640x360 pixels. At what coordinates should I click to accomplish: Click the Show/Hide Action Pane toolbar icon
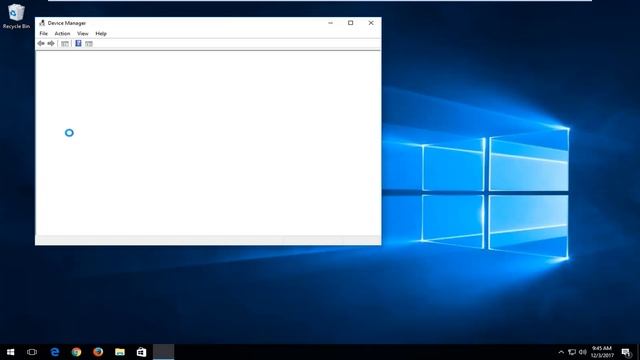(x=89, y=44)
